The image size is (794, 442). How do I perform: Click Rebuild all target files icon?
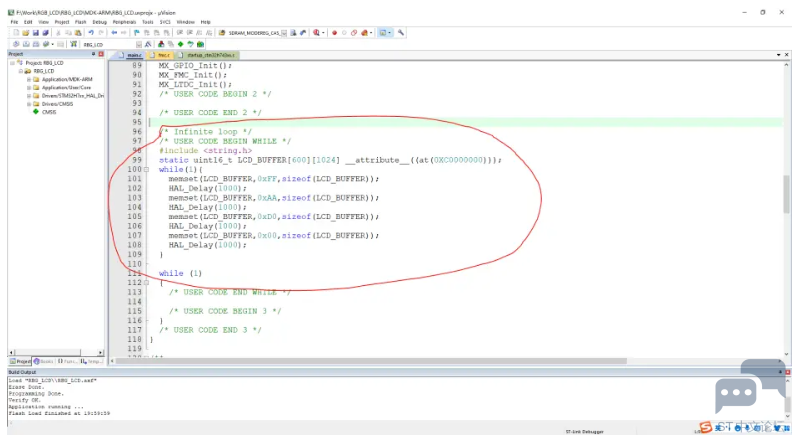(x=35, y=45)
